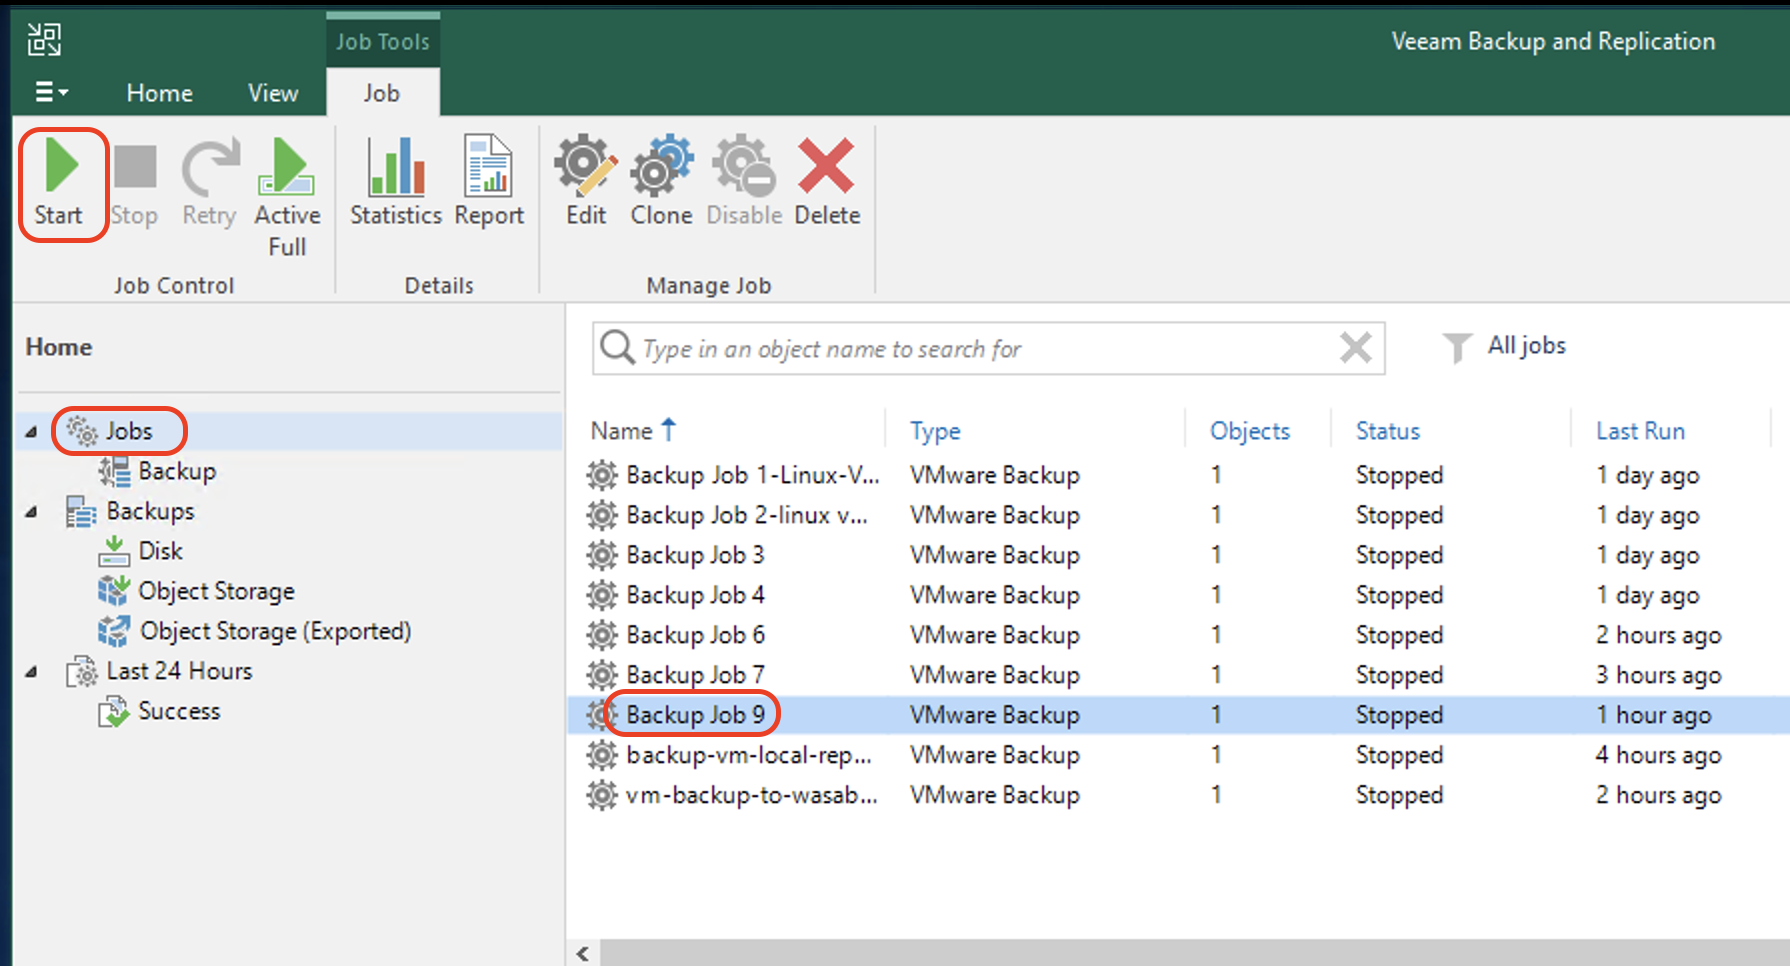Switch to the View ribbon tab
Image resolution: width=1790 pixels, height=966 pixels.
click(273, 93)
